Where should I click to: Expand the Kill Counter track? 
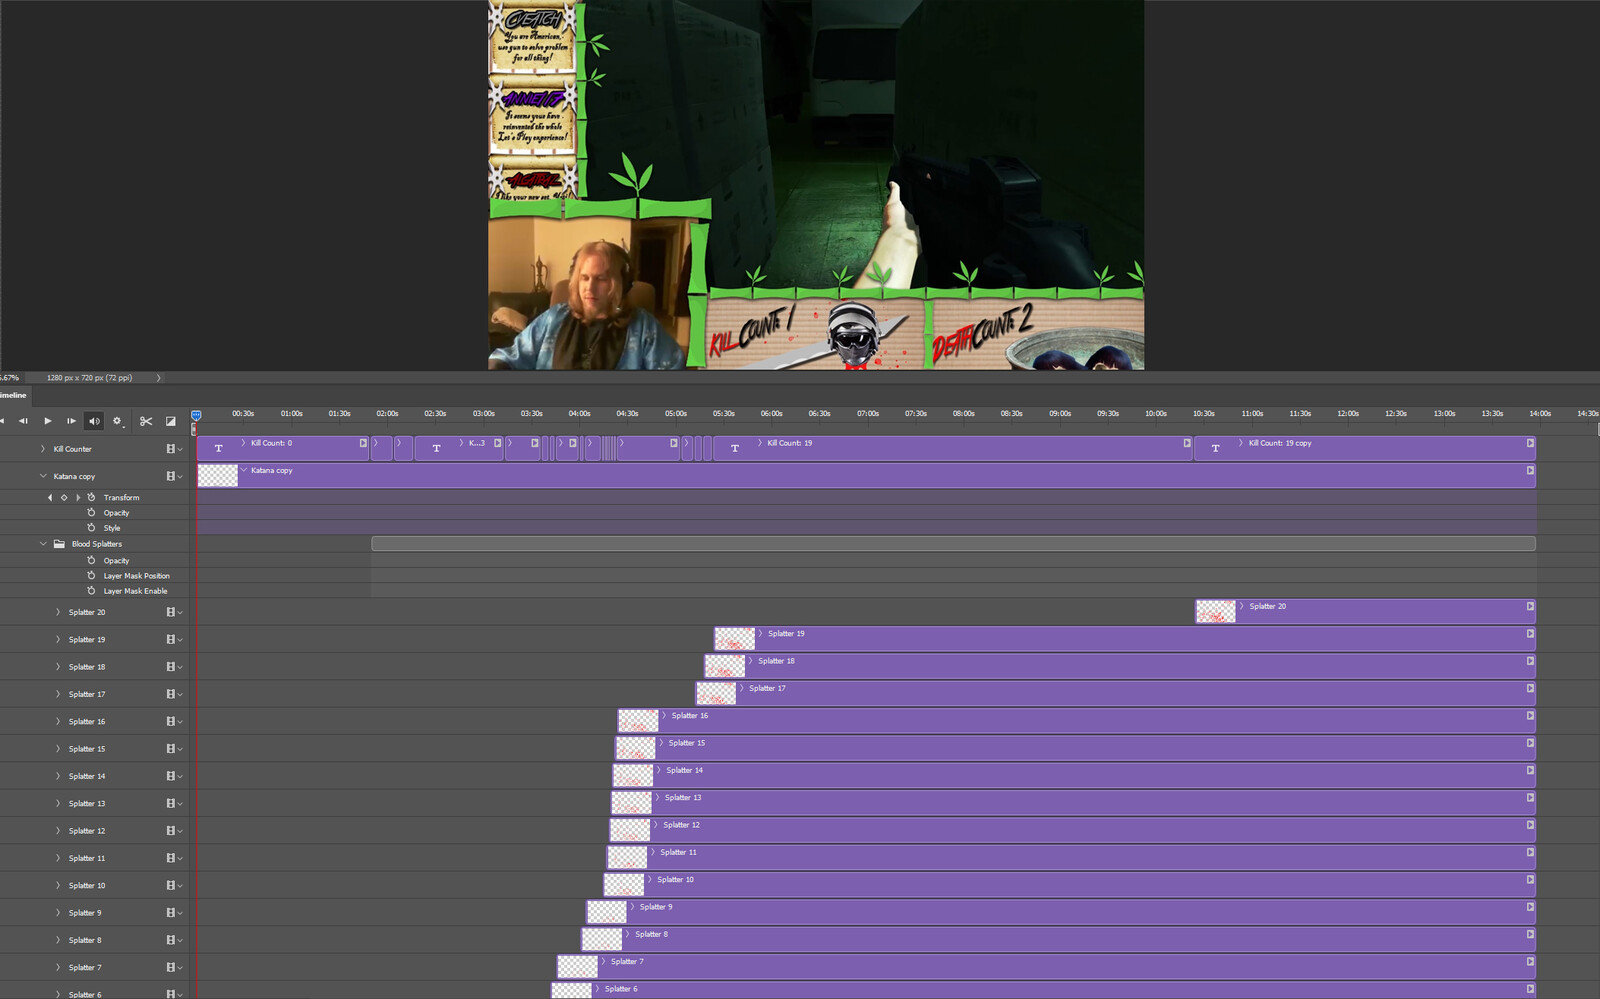tap(43, 449)
